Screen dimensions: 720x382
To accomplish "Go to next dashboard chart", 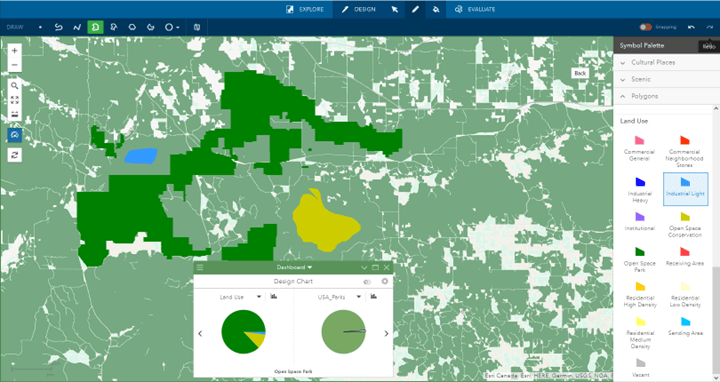I will coord(386,334).
